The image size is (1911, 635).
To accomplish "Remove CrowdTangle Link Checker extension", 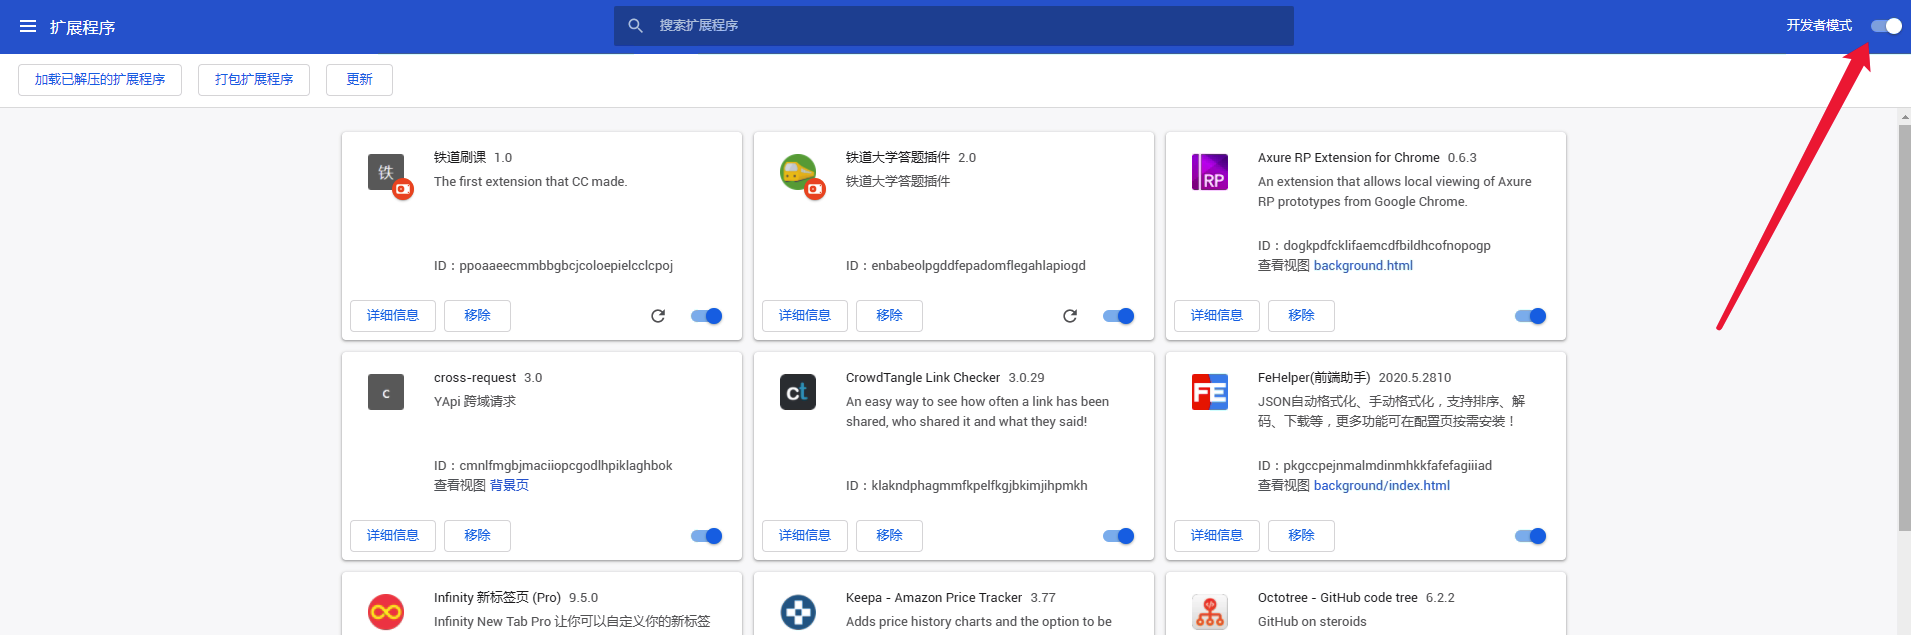I will tap(889, 536).
